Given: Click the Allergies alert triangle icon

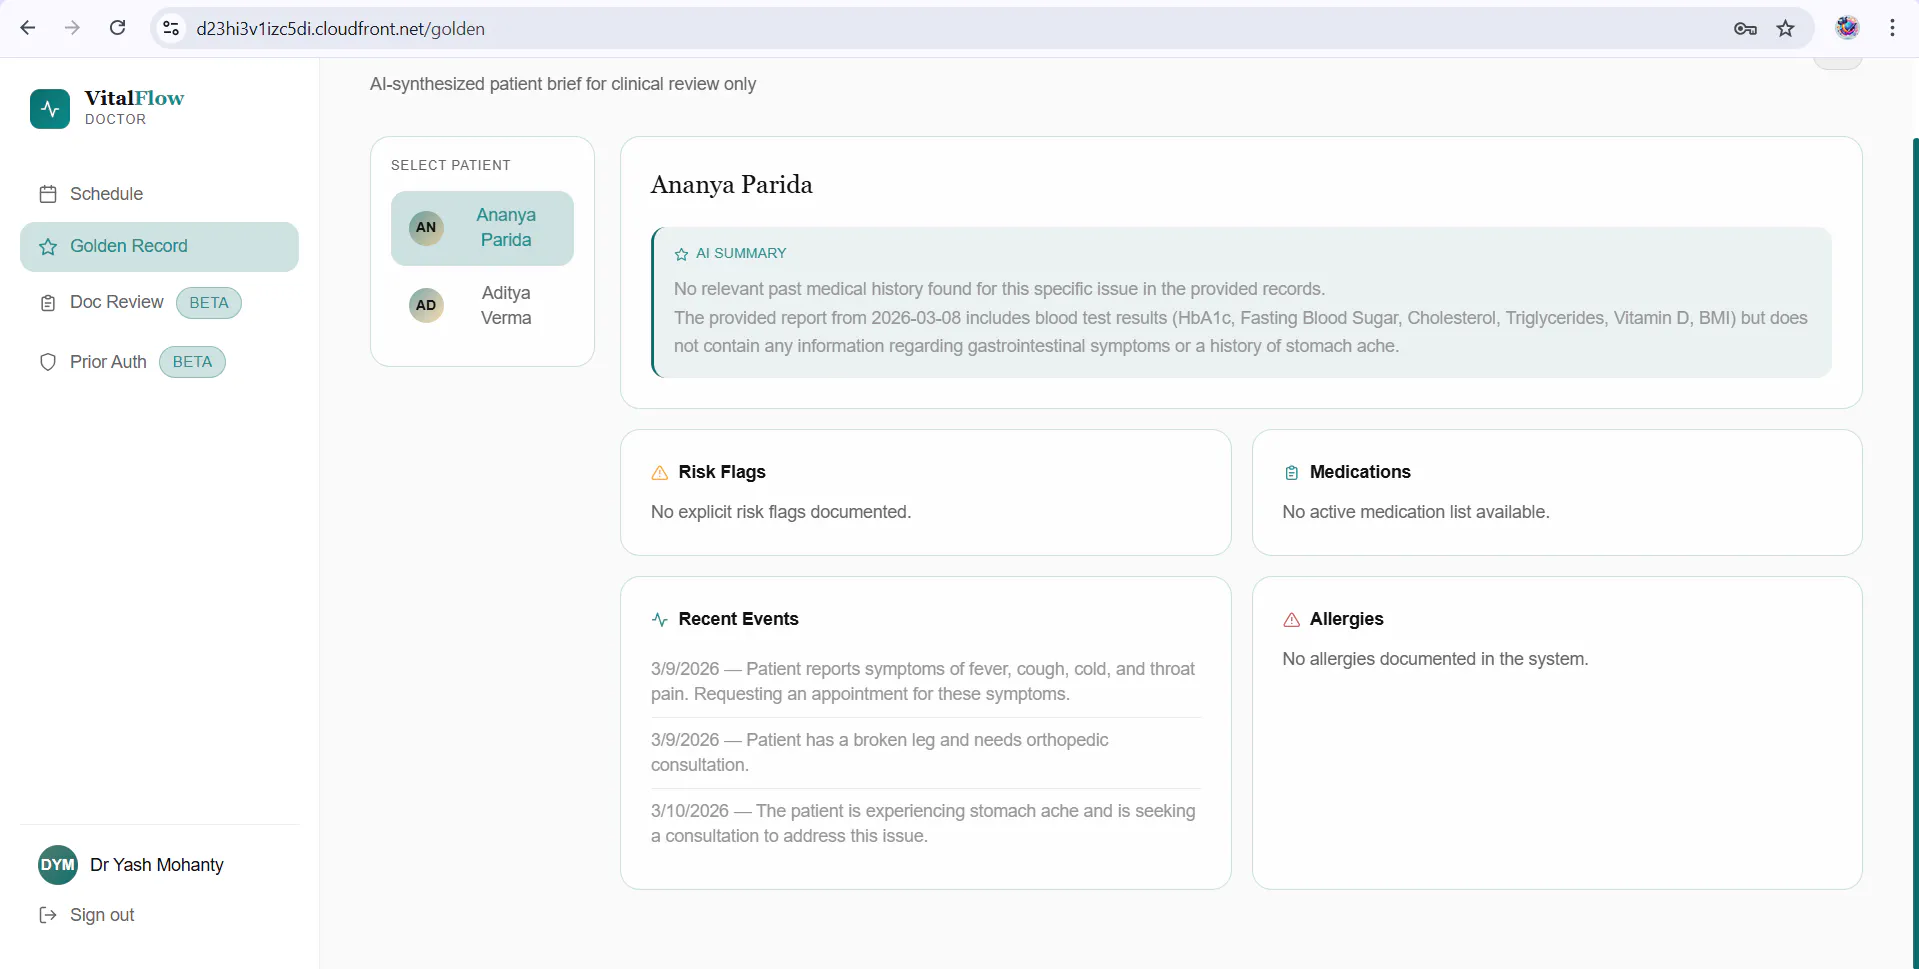Looking at the screenshot, I should [x=1292, y=620].
